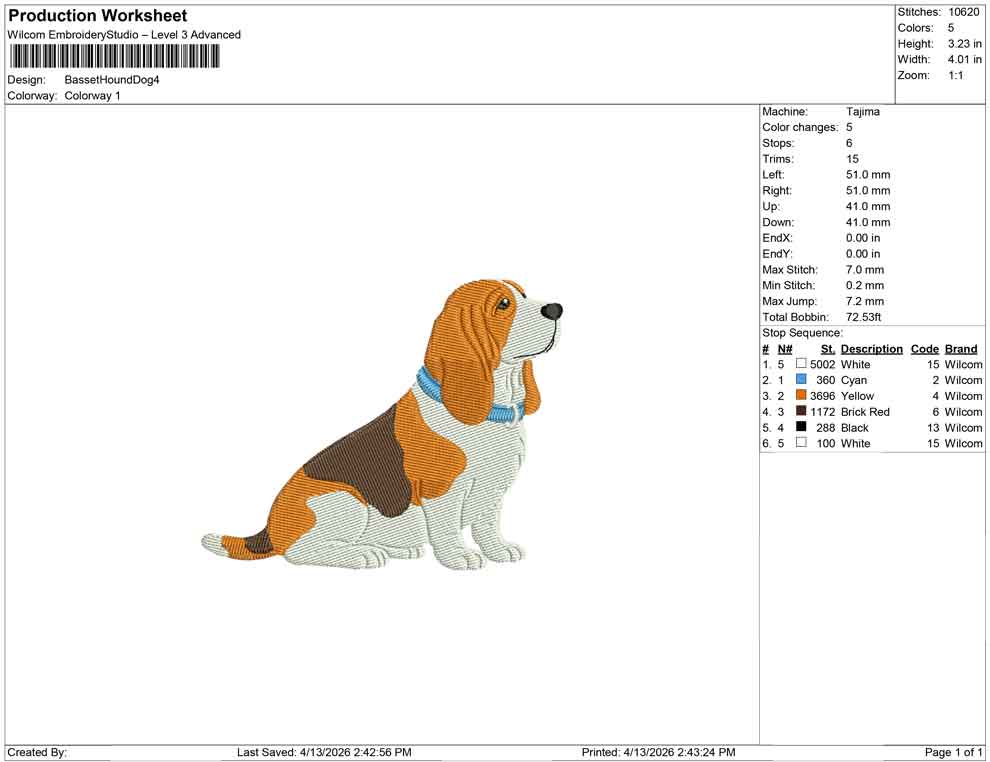This screenshot has height=762, width=990.
Task: Click the Yellow 3696 thread swatch
Action: [x=799, y=396]
